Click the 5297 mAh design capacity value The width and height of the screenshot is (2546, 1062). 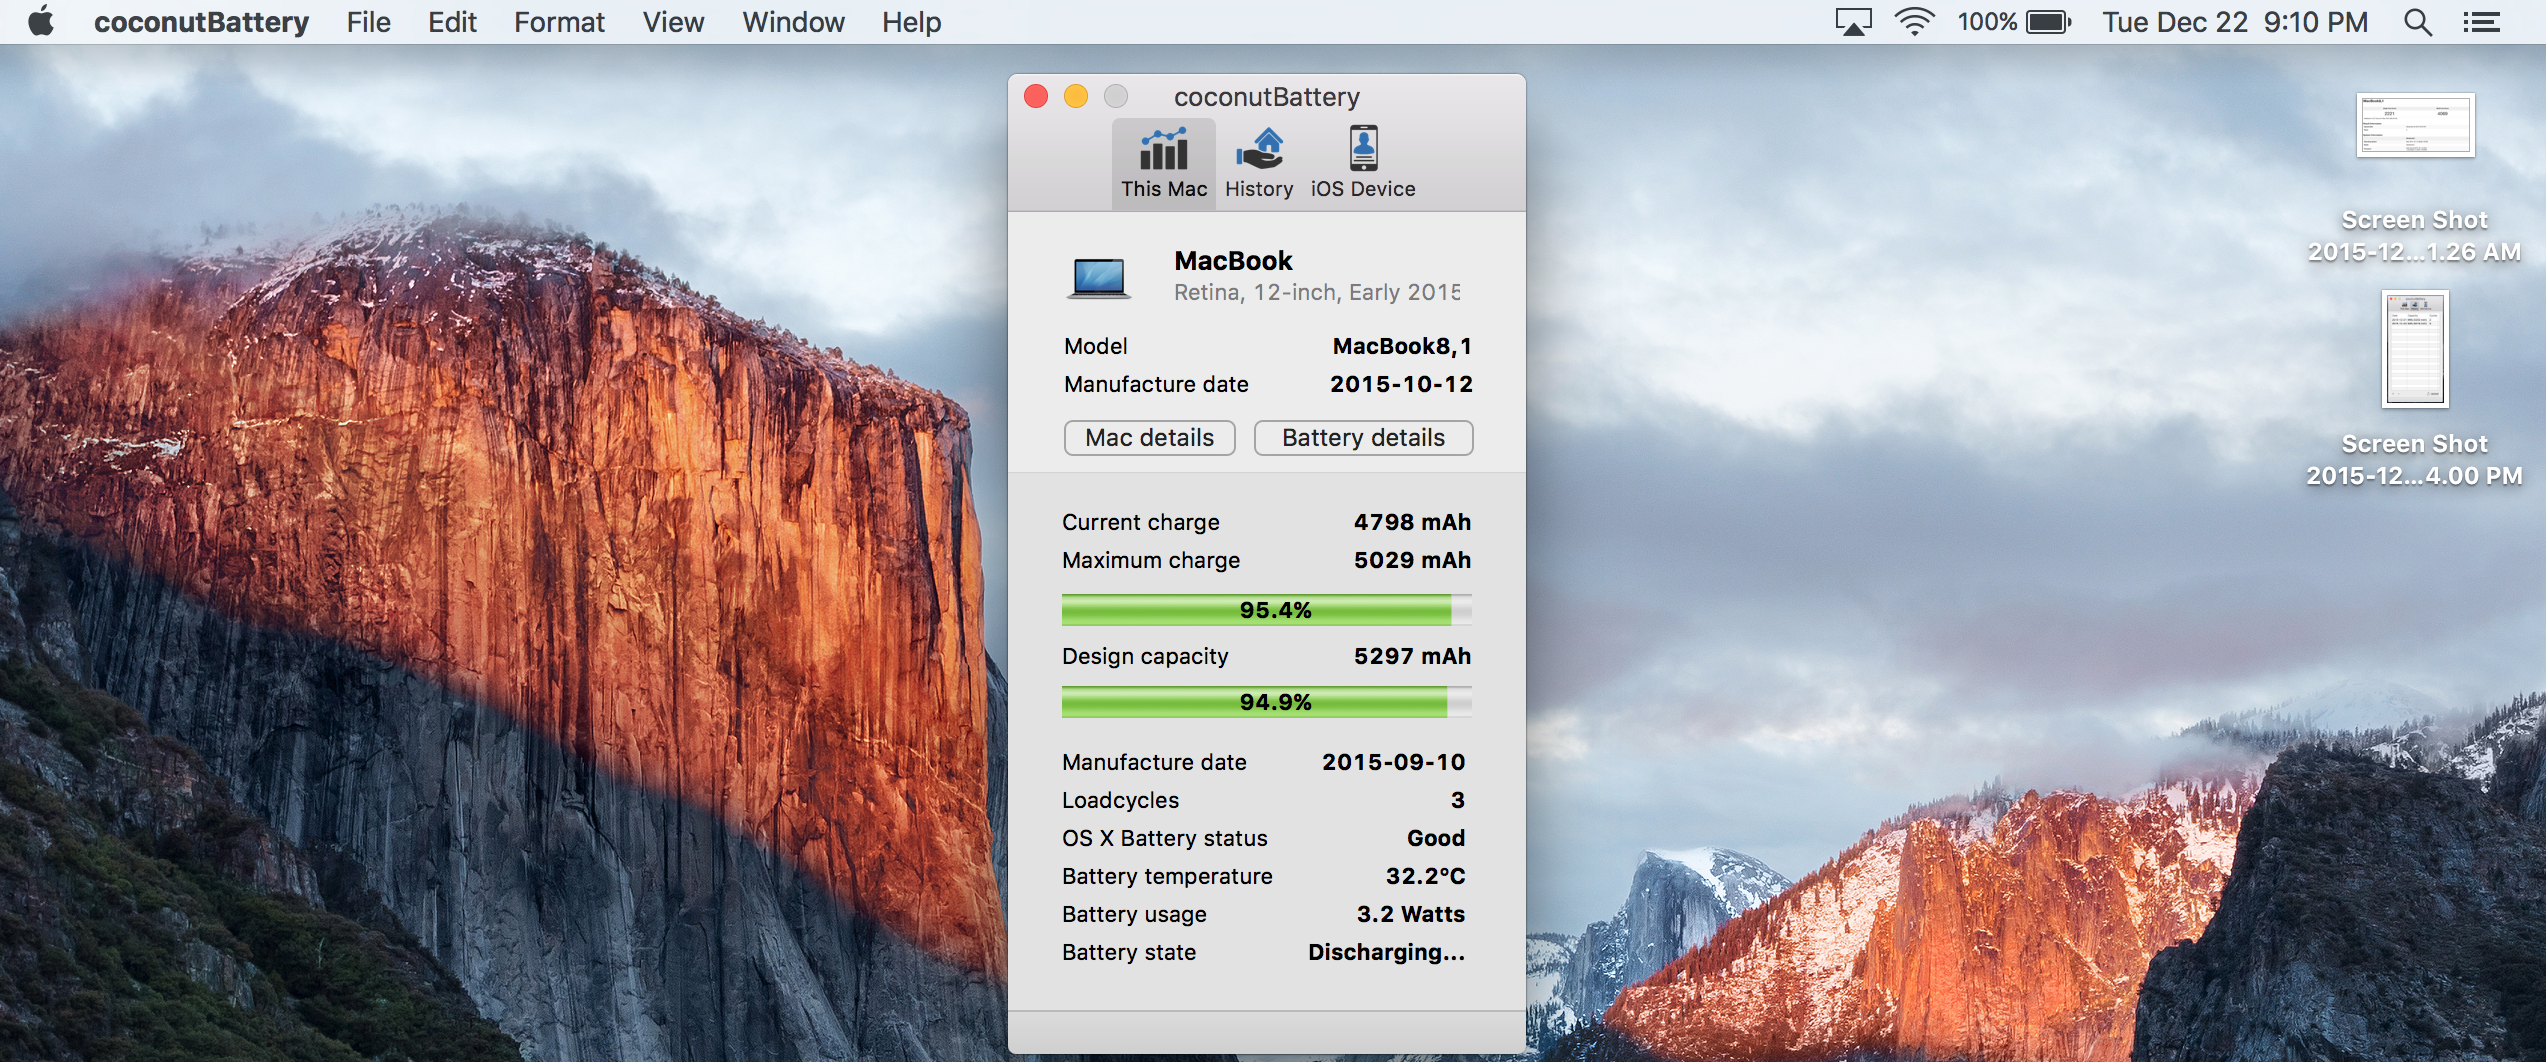[x=1412, y=656]
